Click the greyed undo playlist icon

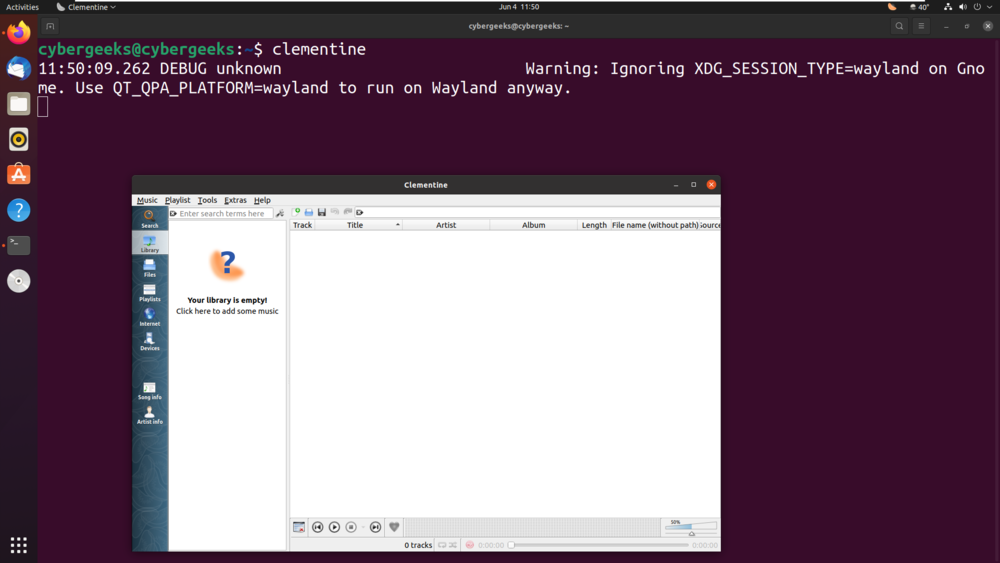335,212
